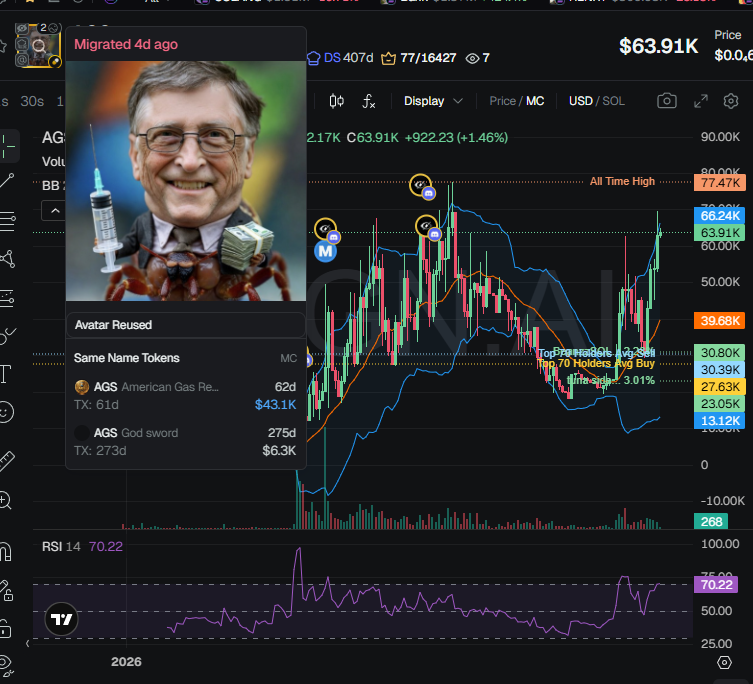This screenshot has height=684, width=753.
Task: Select the brush drawing tool
Action: (x=7, y=335)
